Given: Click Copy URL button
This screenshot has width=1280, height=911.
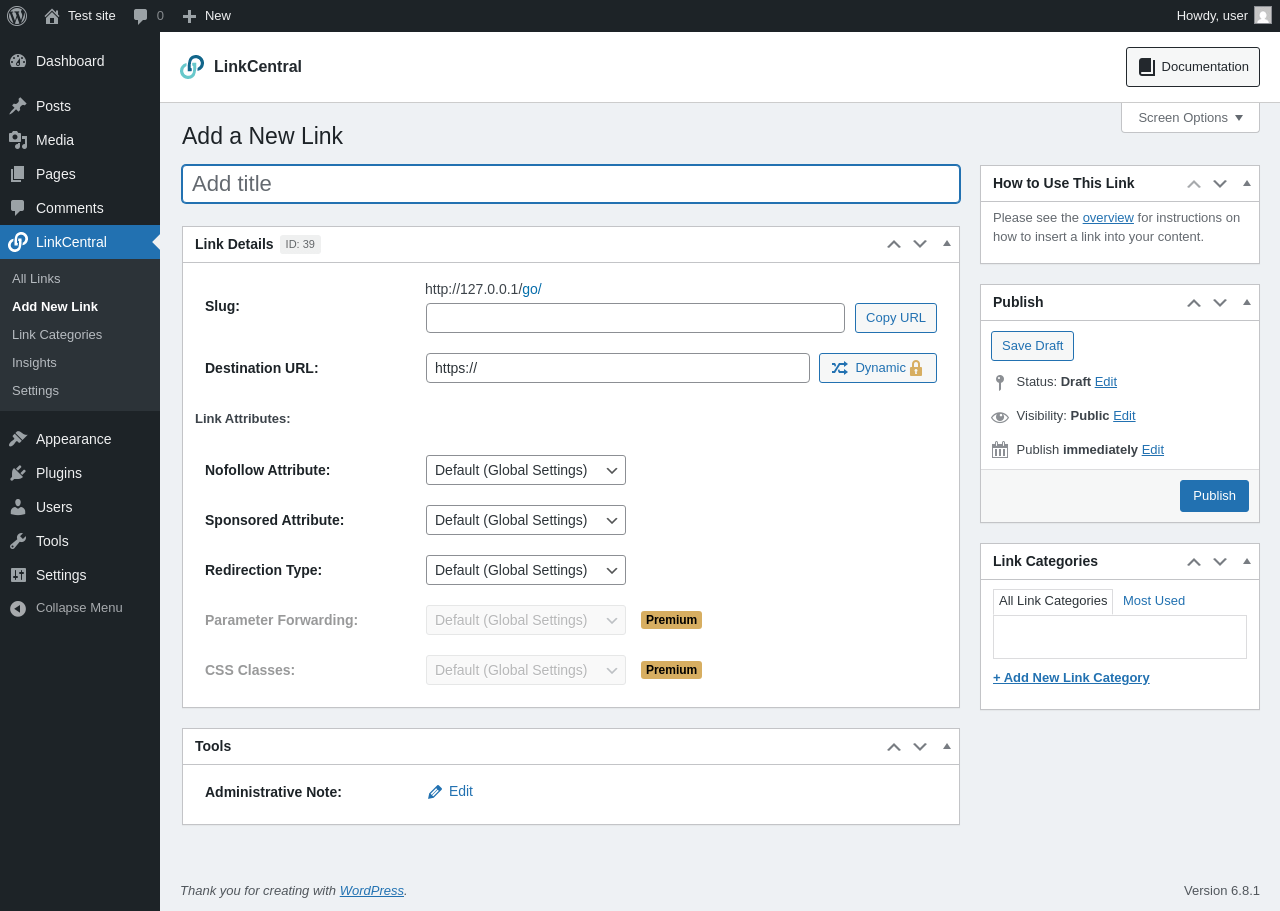Looking at the screenshot, I should (x=896, y=318).
